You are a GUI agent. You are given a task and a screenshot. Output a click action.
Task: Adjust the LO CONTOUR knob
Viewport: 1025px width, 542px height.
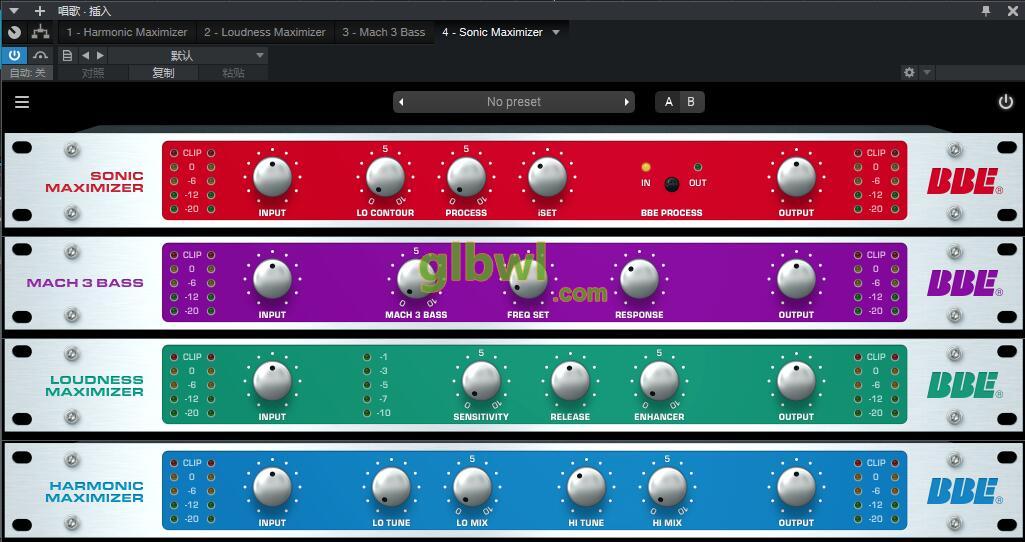pyautogui.click(x=385, y=177)
